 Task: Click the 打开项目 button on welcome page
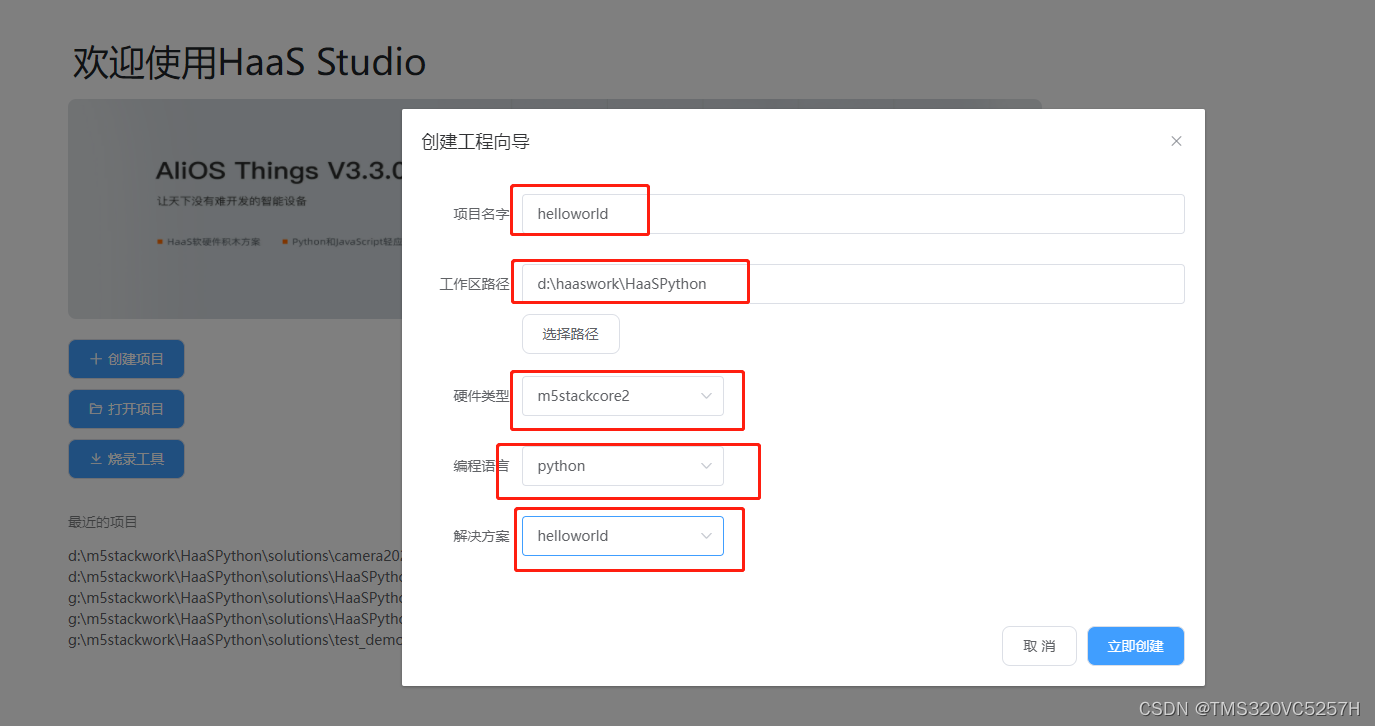(x=126, y=409)
